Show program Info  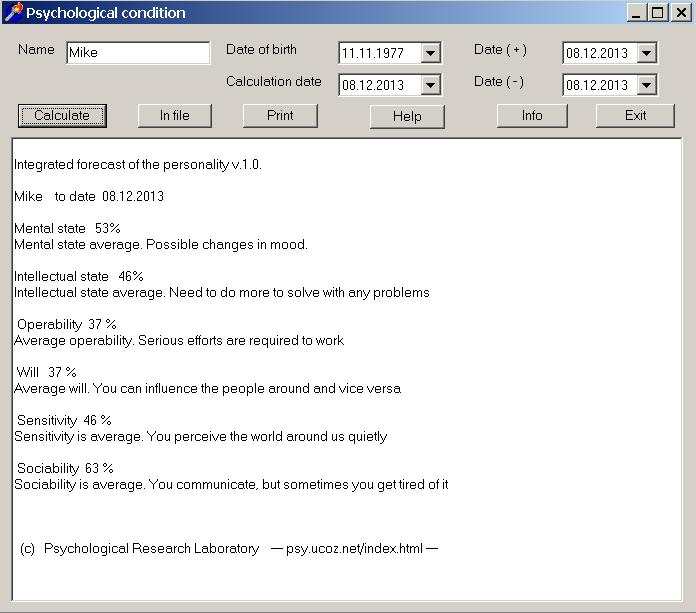point(532,116)
